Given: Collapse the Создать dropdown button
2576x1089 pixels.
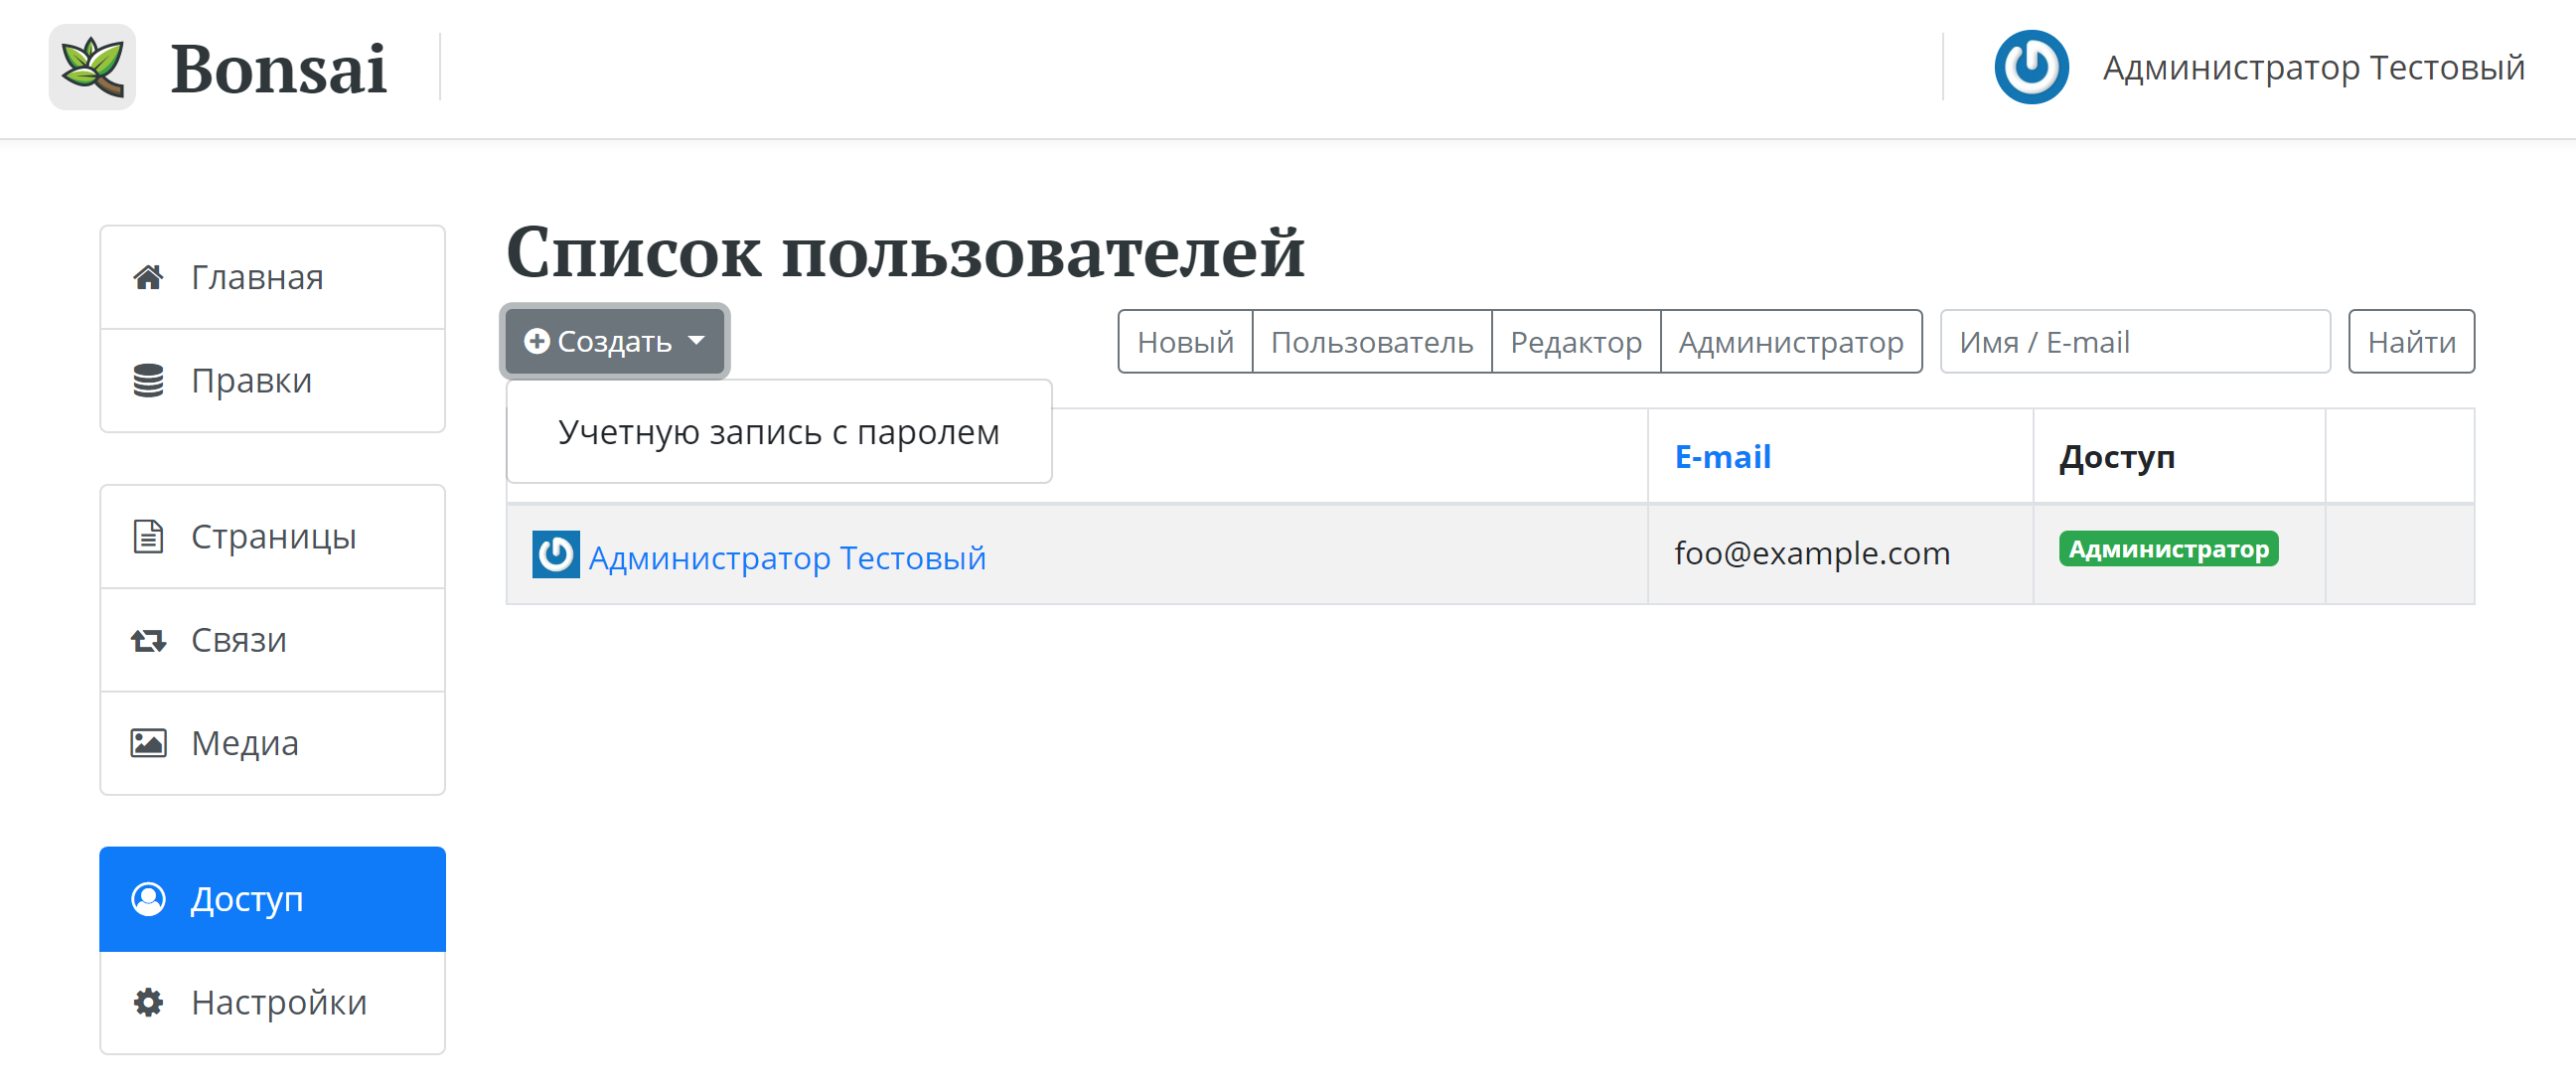Looking at the screenshot, I should 614,342.
